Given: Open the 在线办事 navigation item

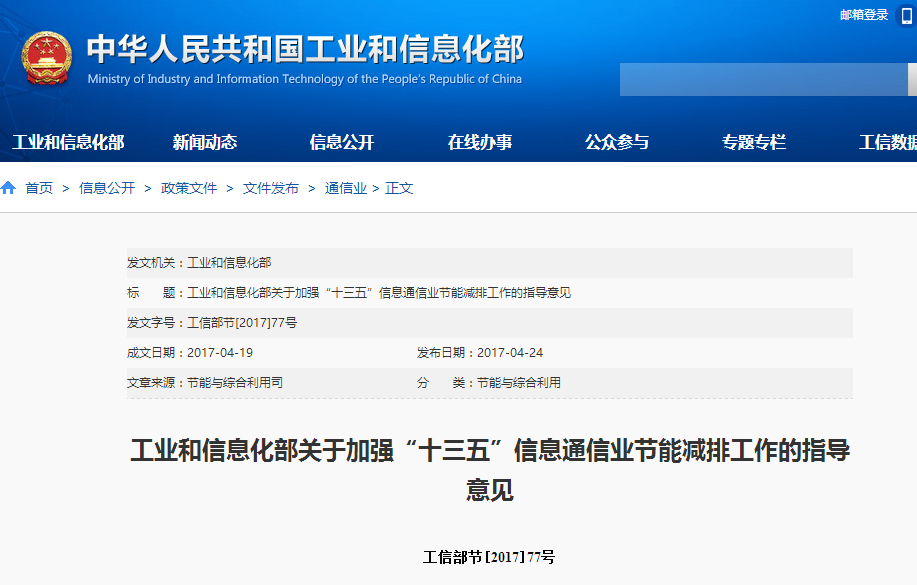Looking at the screenshot, I should (480, 142).
